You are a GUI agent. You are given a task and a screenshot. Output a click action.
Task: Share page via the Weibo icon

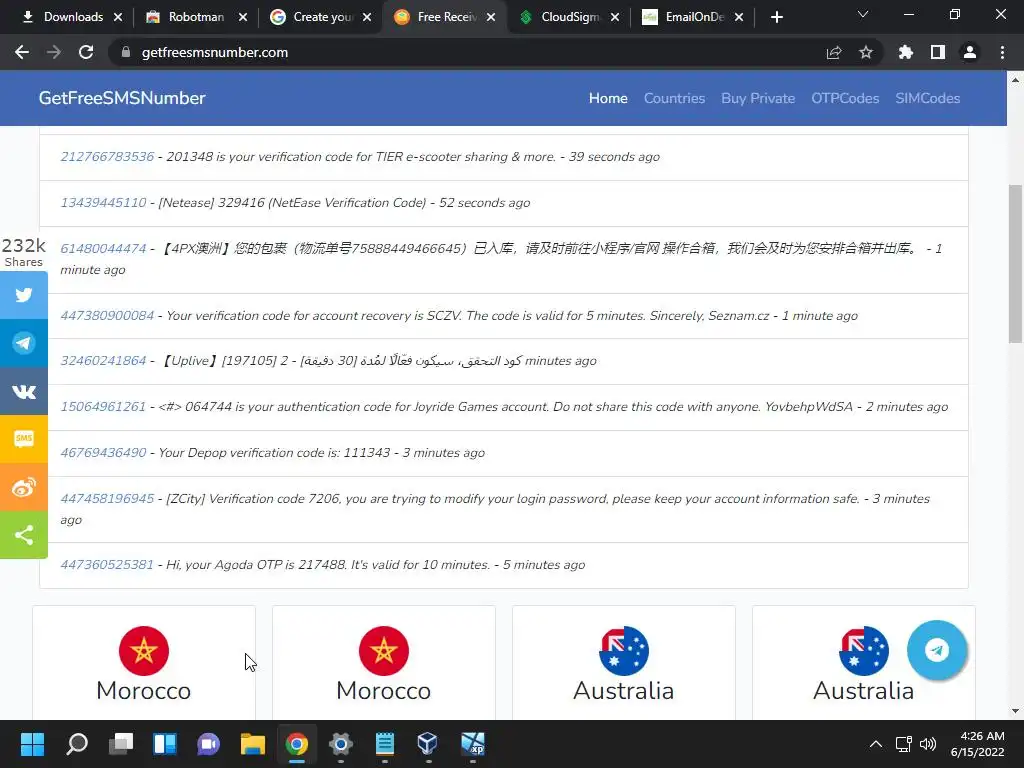[x=24, y=487]
